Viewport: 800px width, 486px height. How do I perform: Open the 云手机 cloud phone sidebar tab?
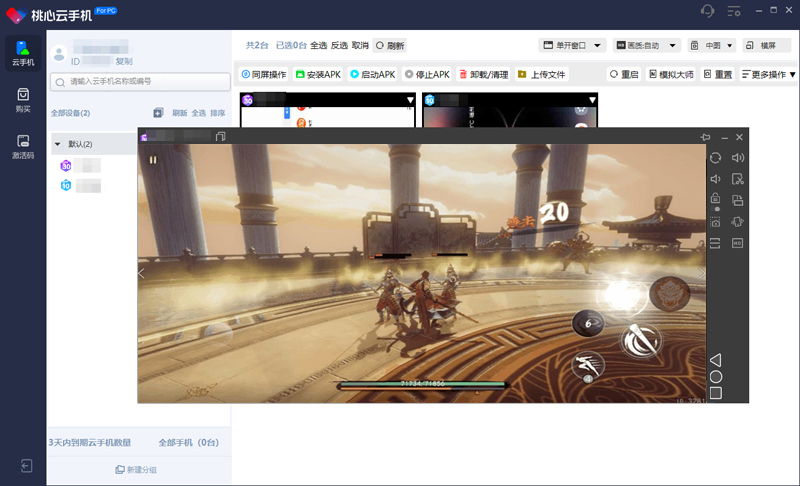[x=23, y=54]
